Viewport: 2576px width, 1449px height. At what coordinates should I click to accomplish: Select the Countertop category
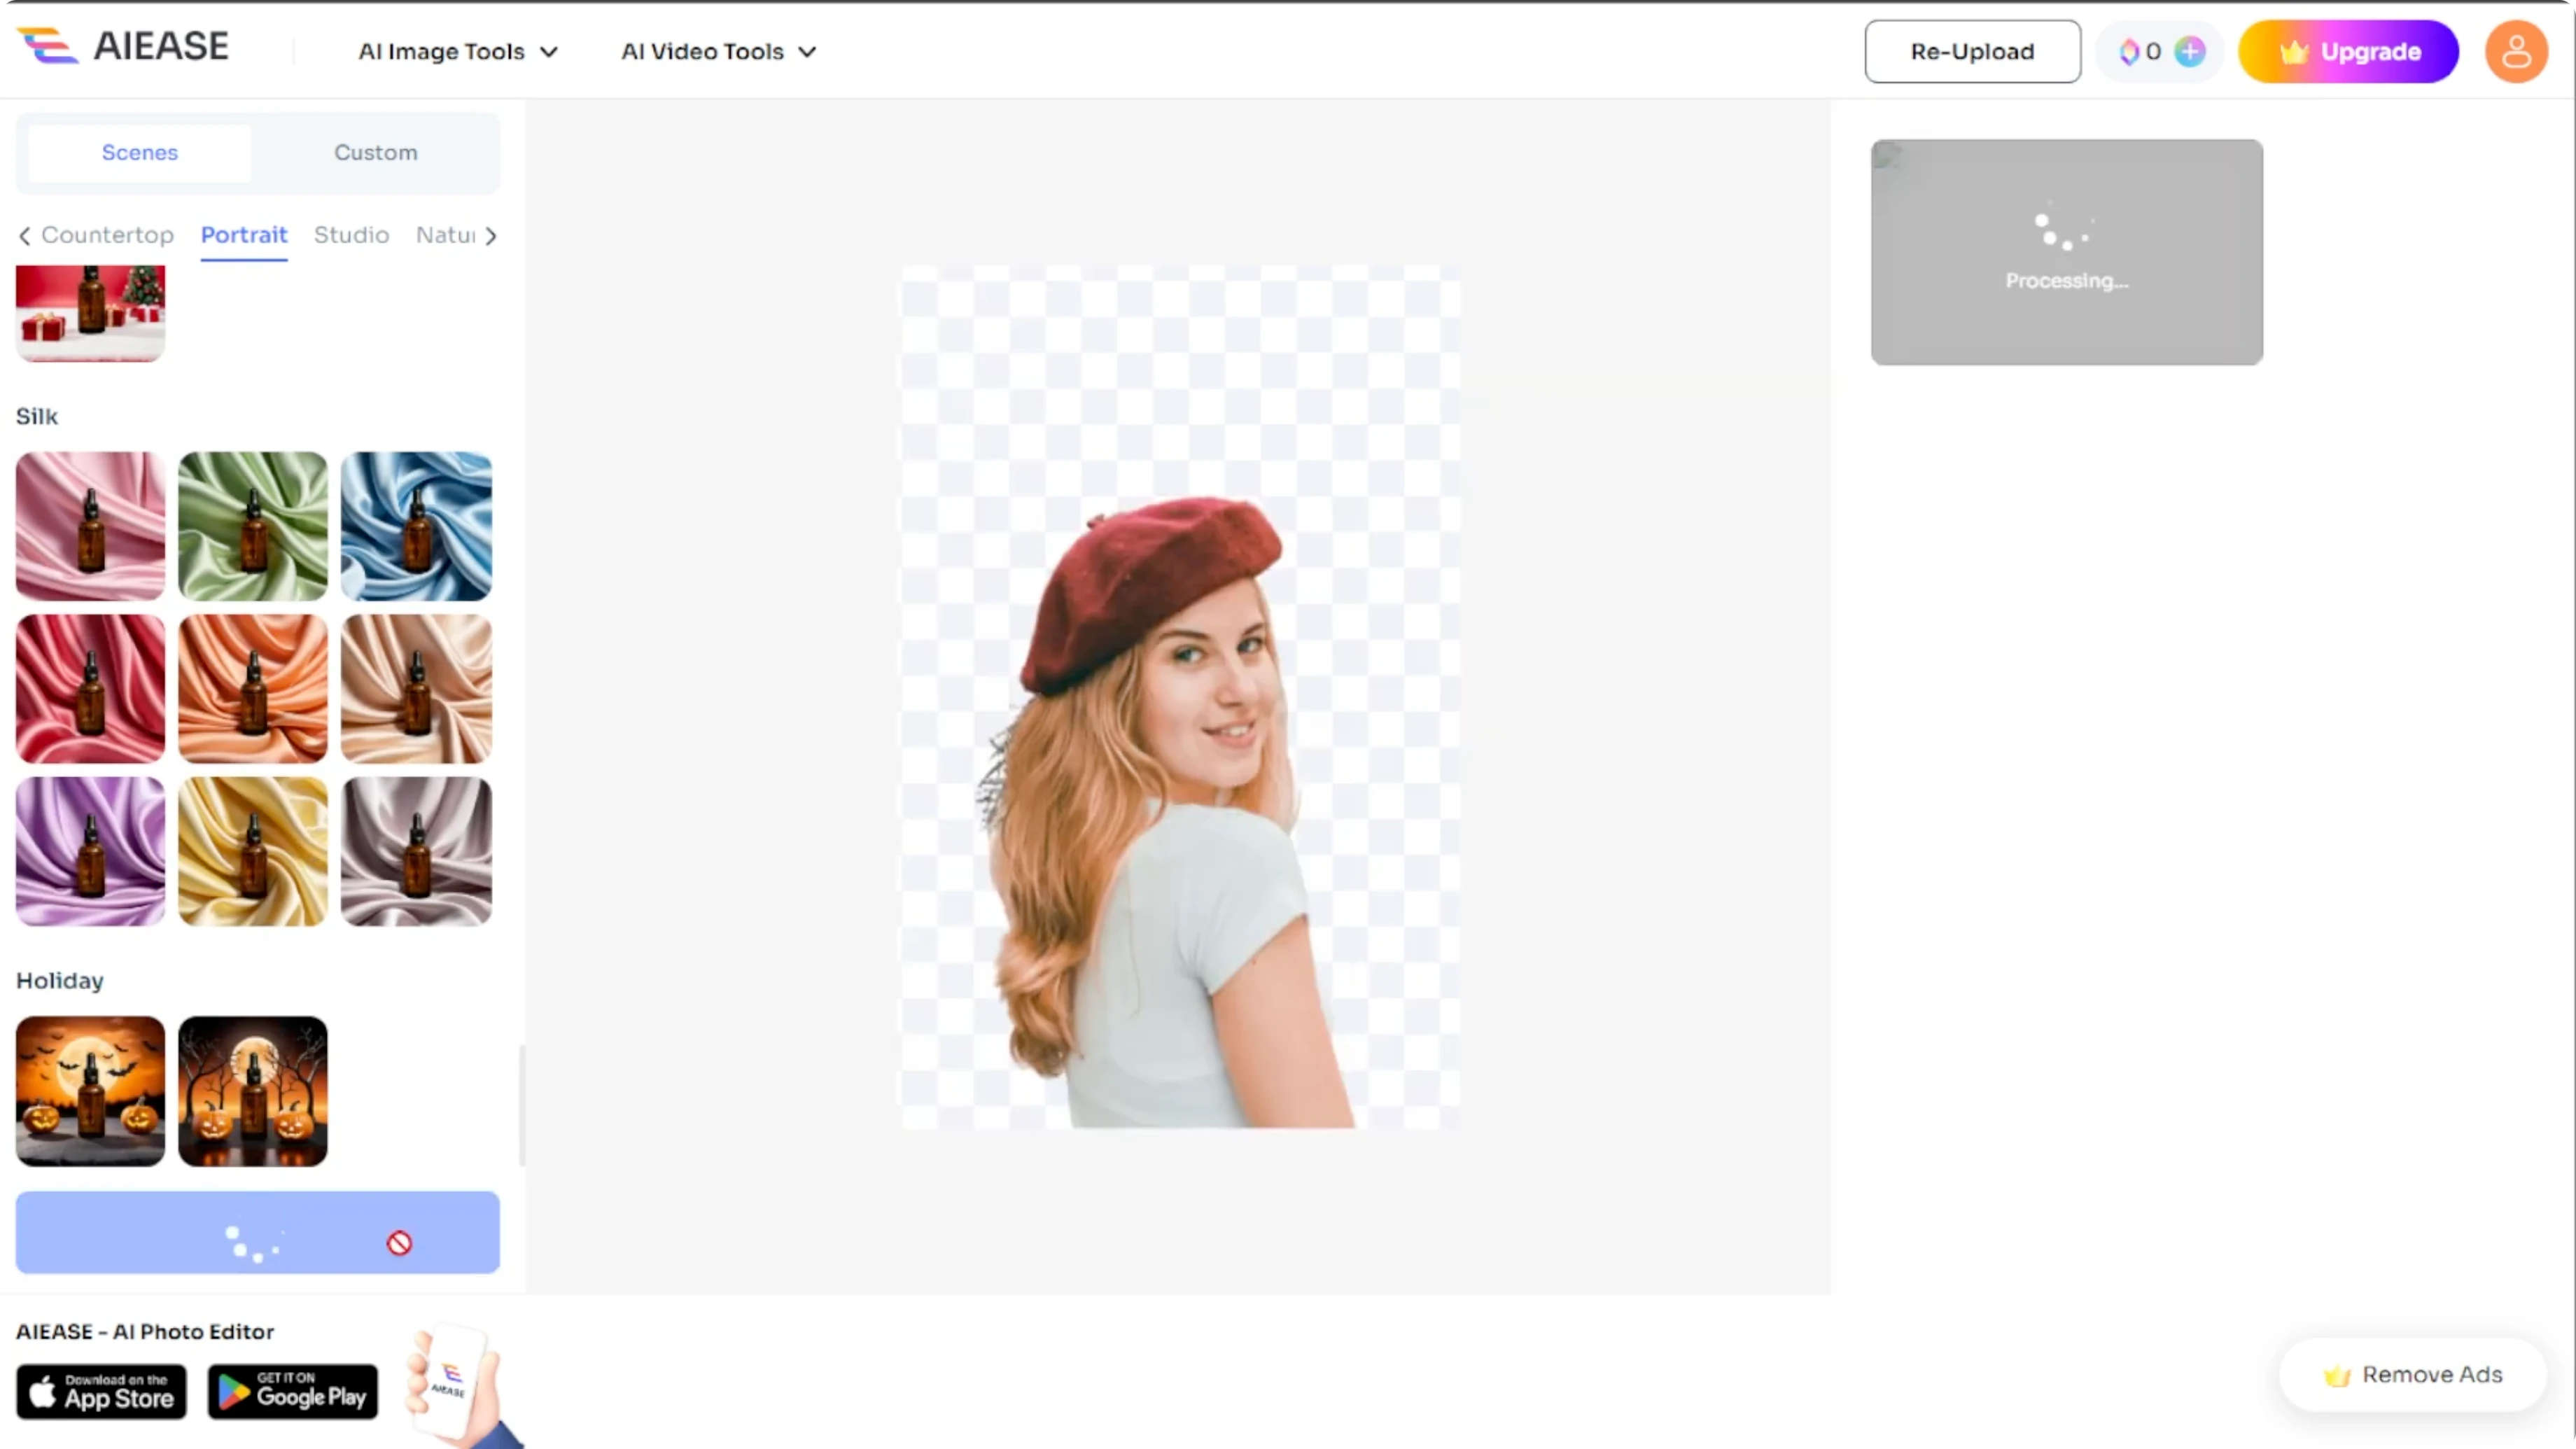tap(107, 235)
